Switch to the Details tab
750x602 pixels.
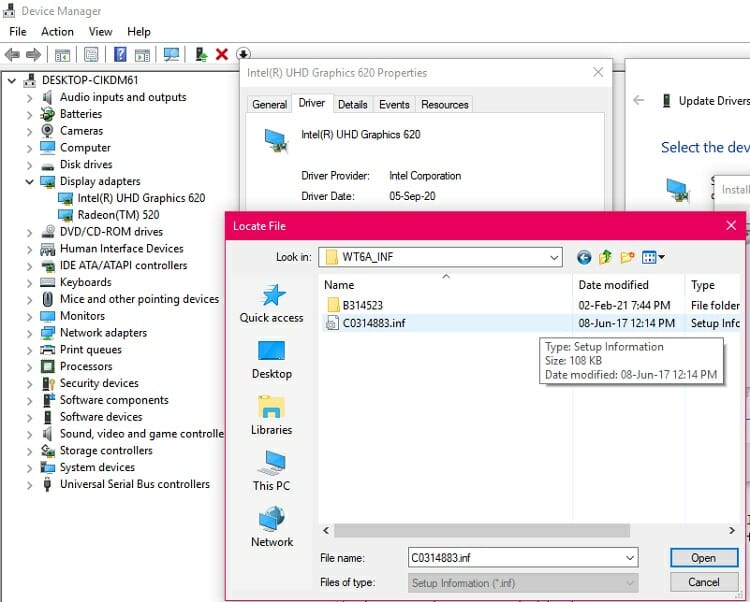[353, 104]
